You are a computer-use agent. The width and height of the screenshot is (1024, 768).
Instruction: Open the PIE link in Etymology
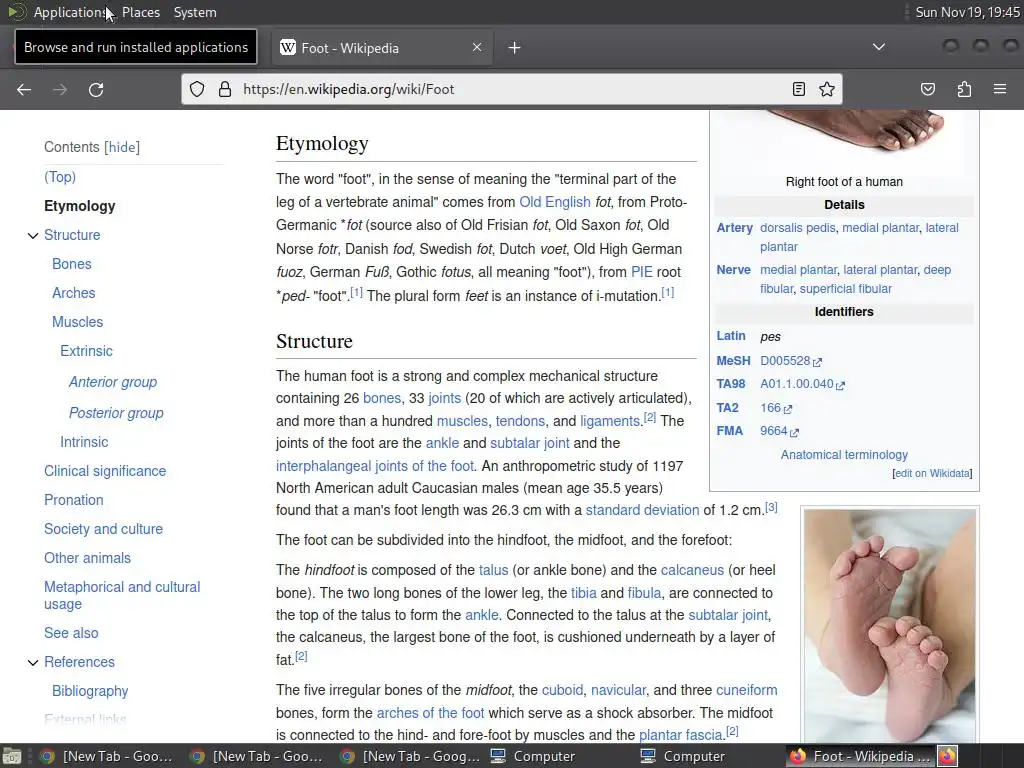[x=641, y=272]
